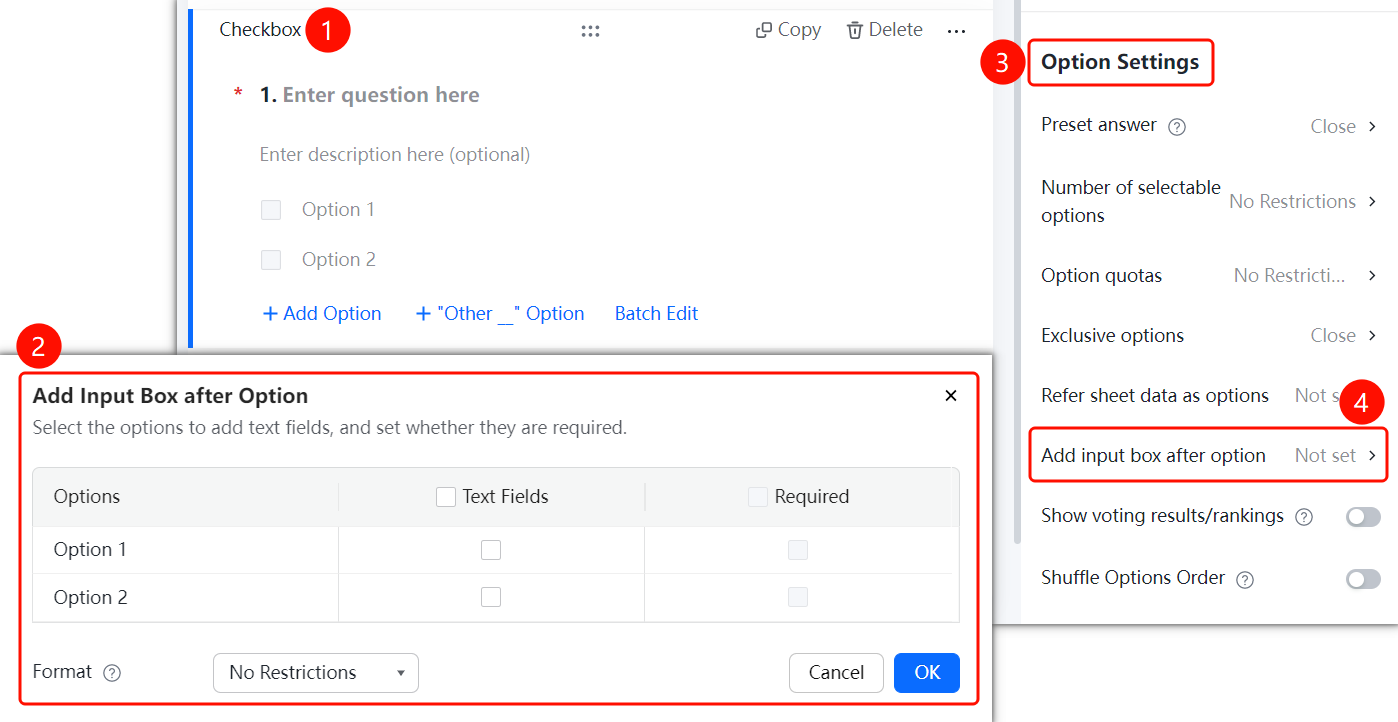
Task: Click the Option 2 label in the question
Action: (x=339, y=260)
